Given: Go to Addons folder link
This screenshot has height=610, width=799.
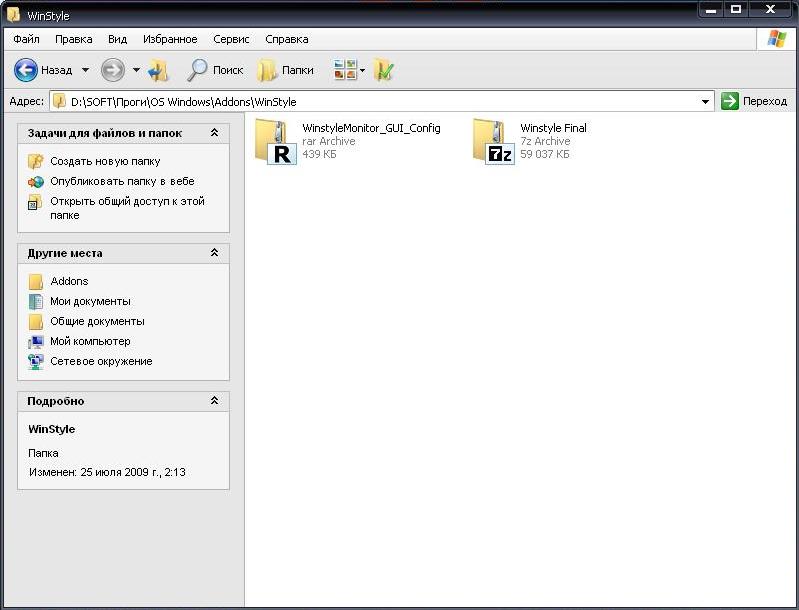Looking at the screenshot, I should [x=69, y=281].
